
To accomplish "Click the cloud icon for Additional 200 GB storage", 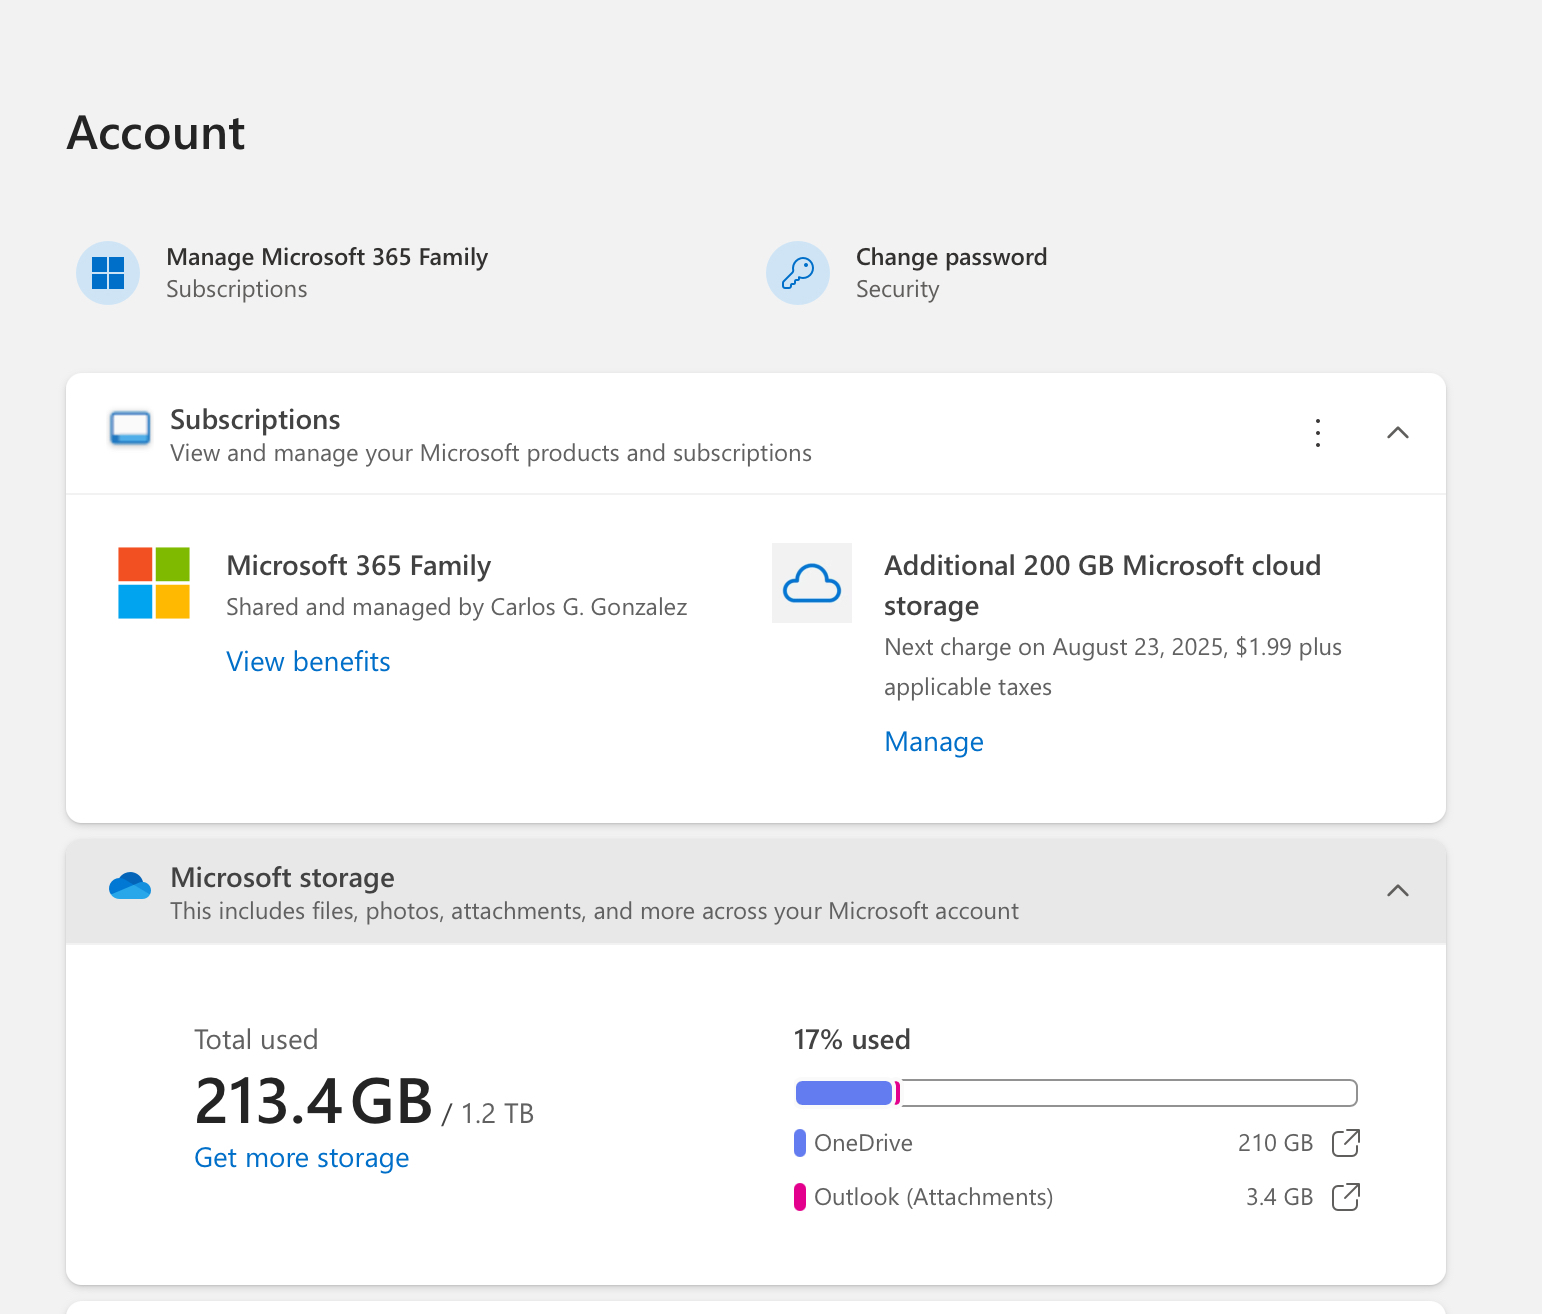I will (x=812, y=583).
